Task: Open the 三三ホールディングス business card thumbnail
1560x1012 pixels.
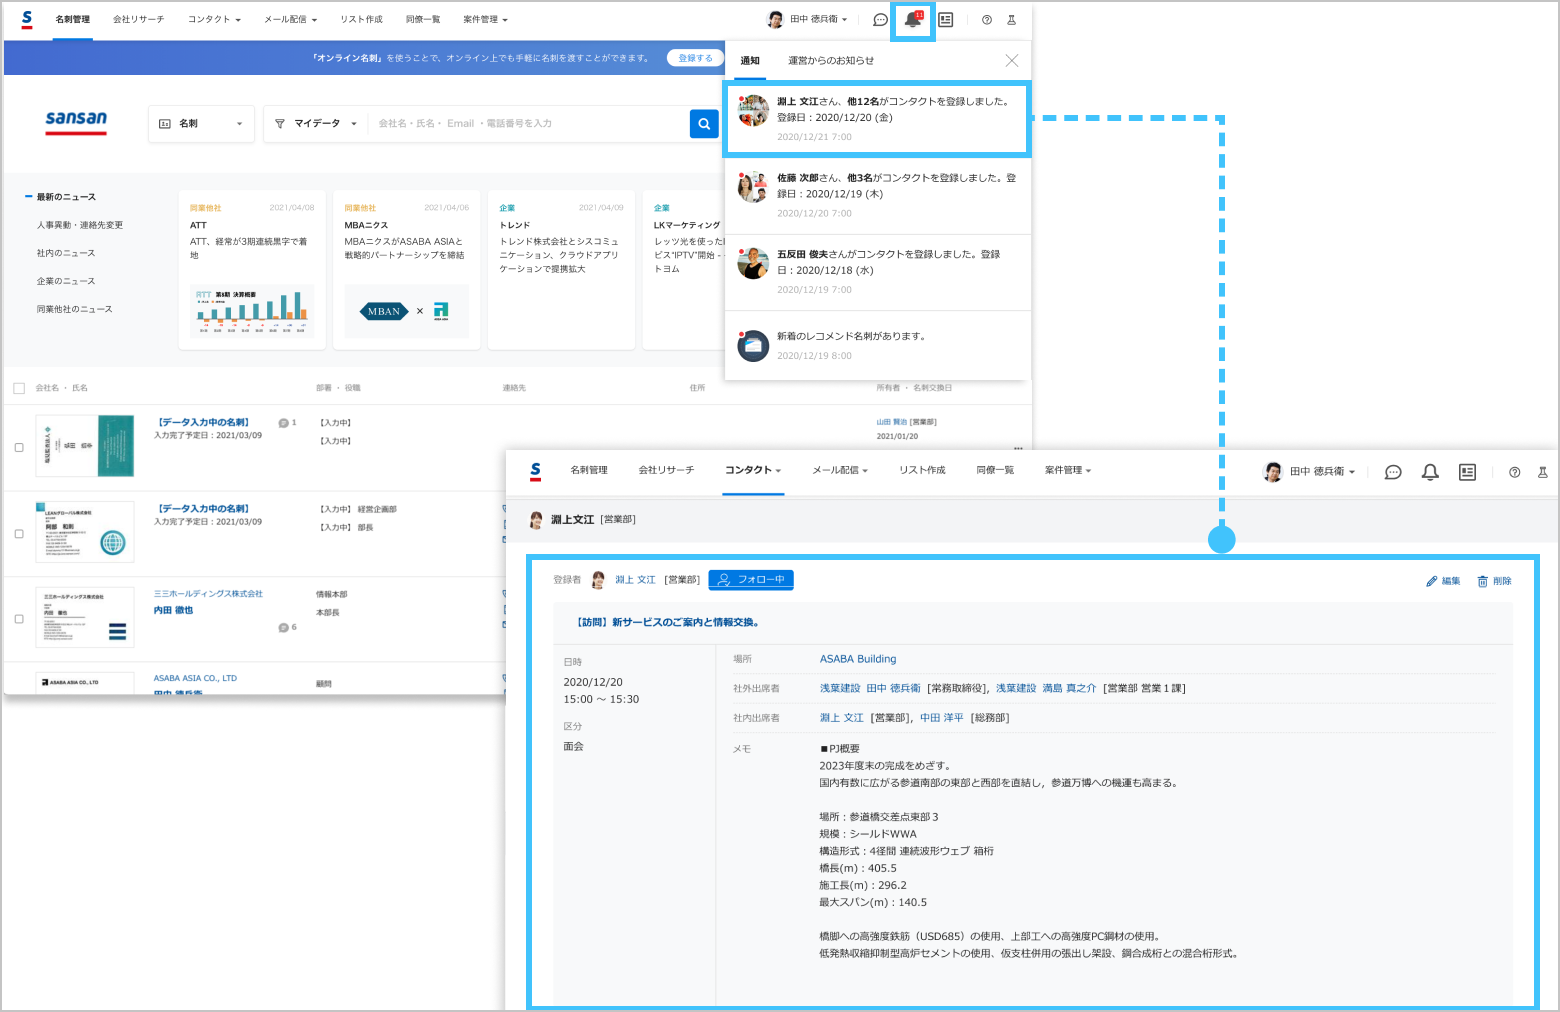Action: (x=85, y=617)
